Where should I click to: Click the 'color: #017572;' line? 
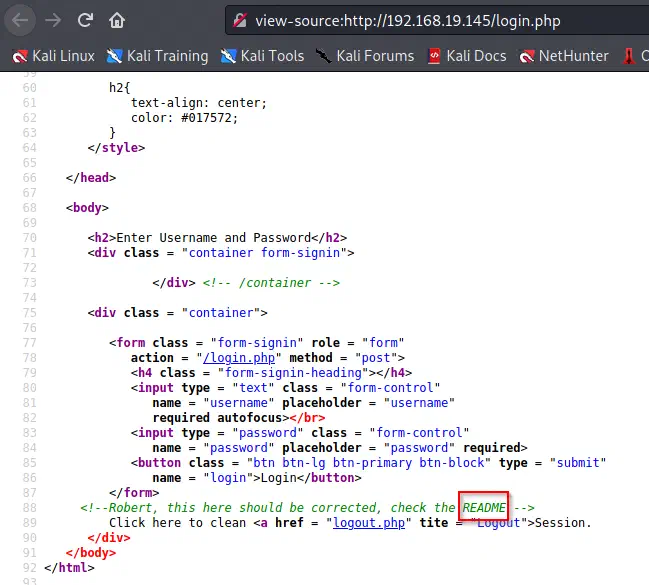[185, 118]
